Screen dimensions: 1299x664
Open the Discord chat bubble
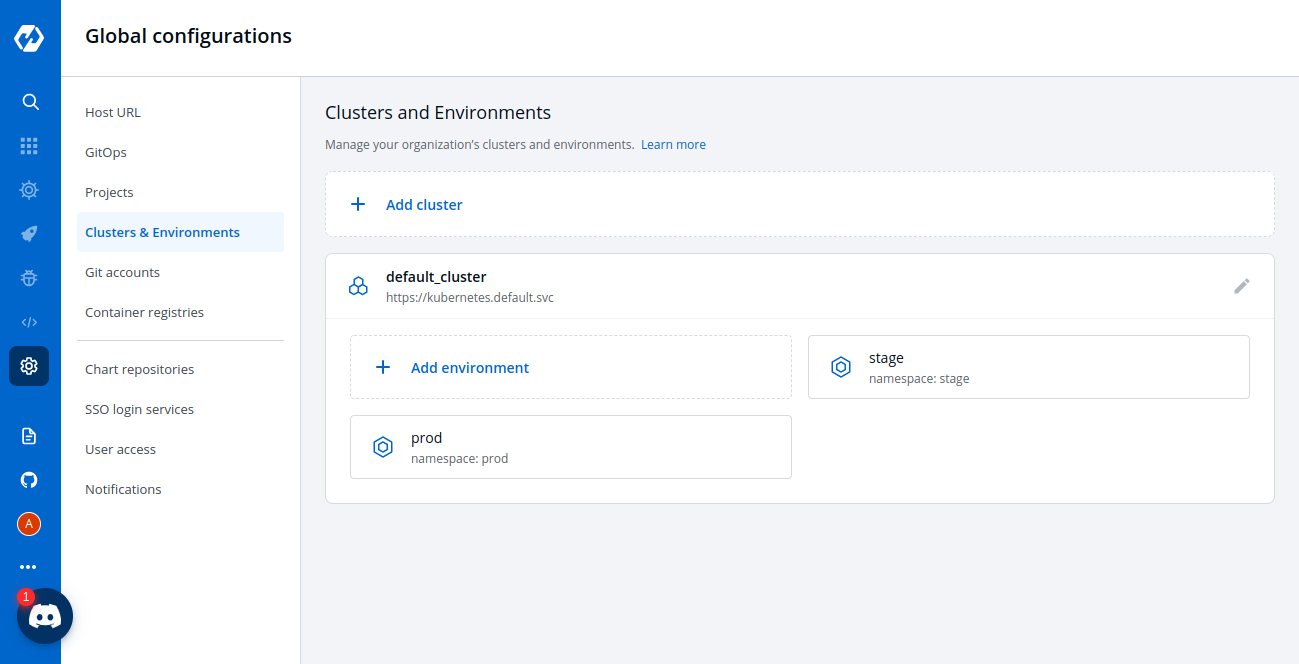[x=45, y=616]
